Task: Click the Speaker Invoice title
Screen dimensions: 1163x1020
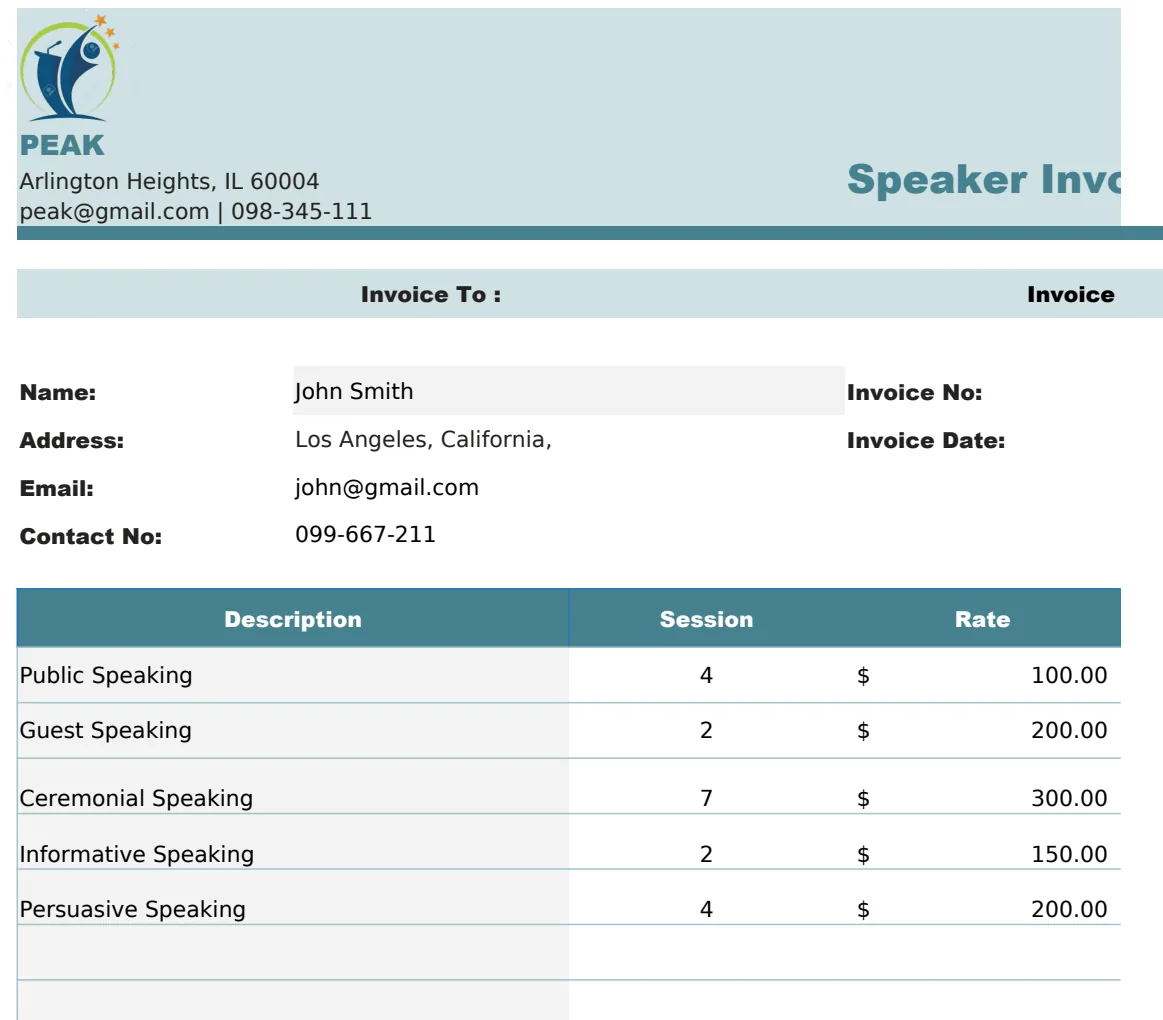Action: [x=984, y=180]
